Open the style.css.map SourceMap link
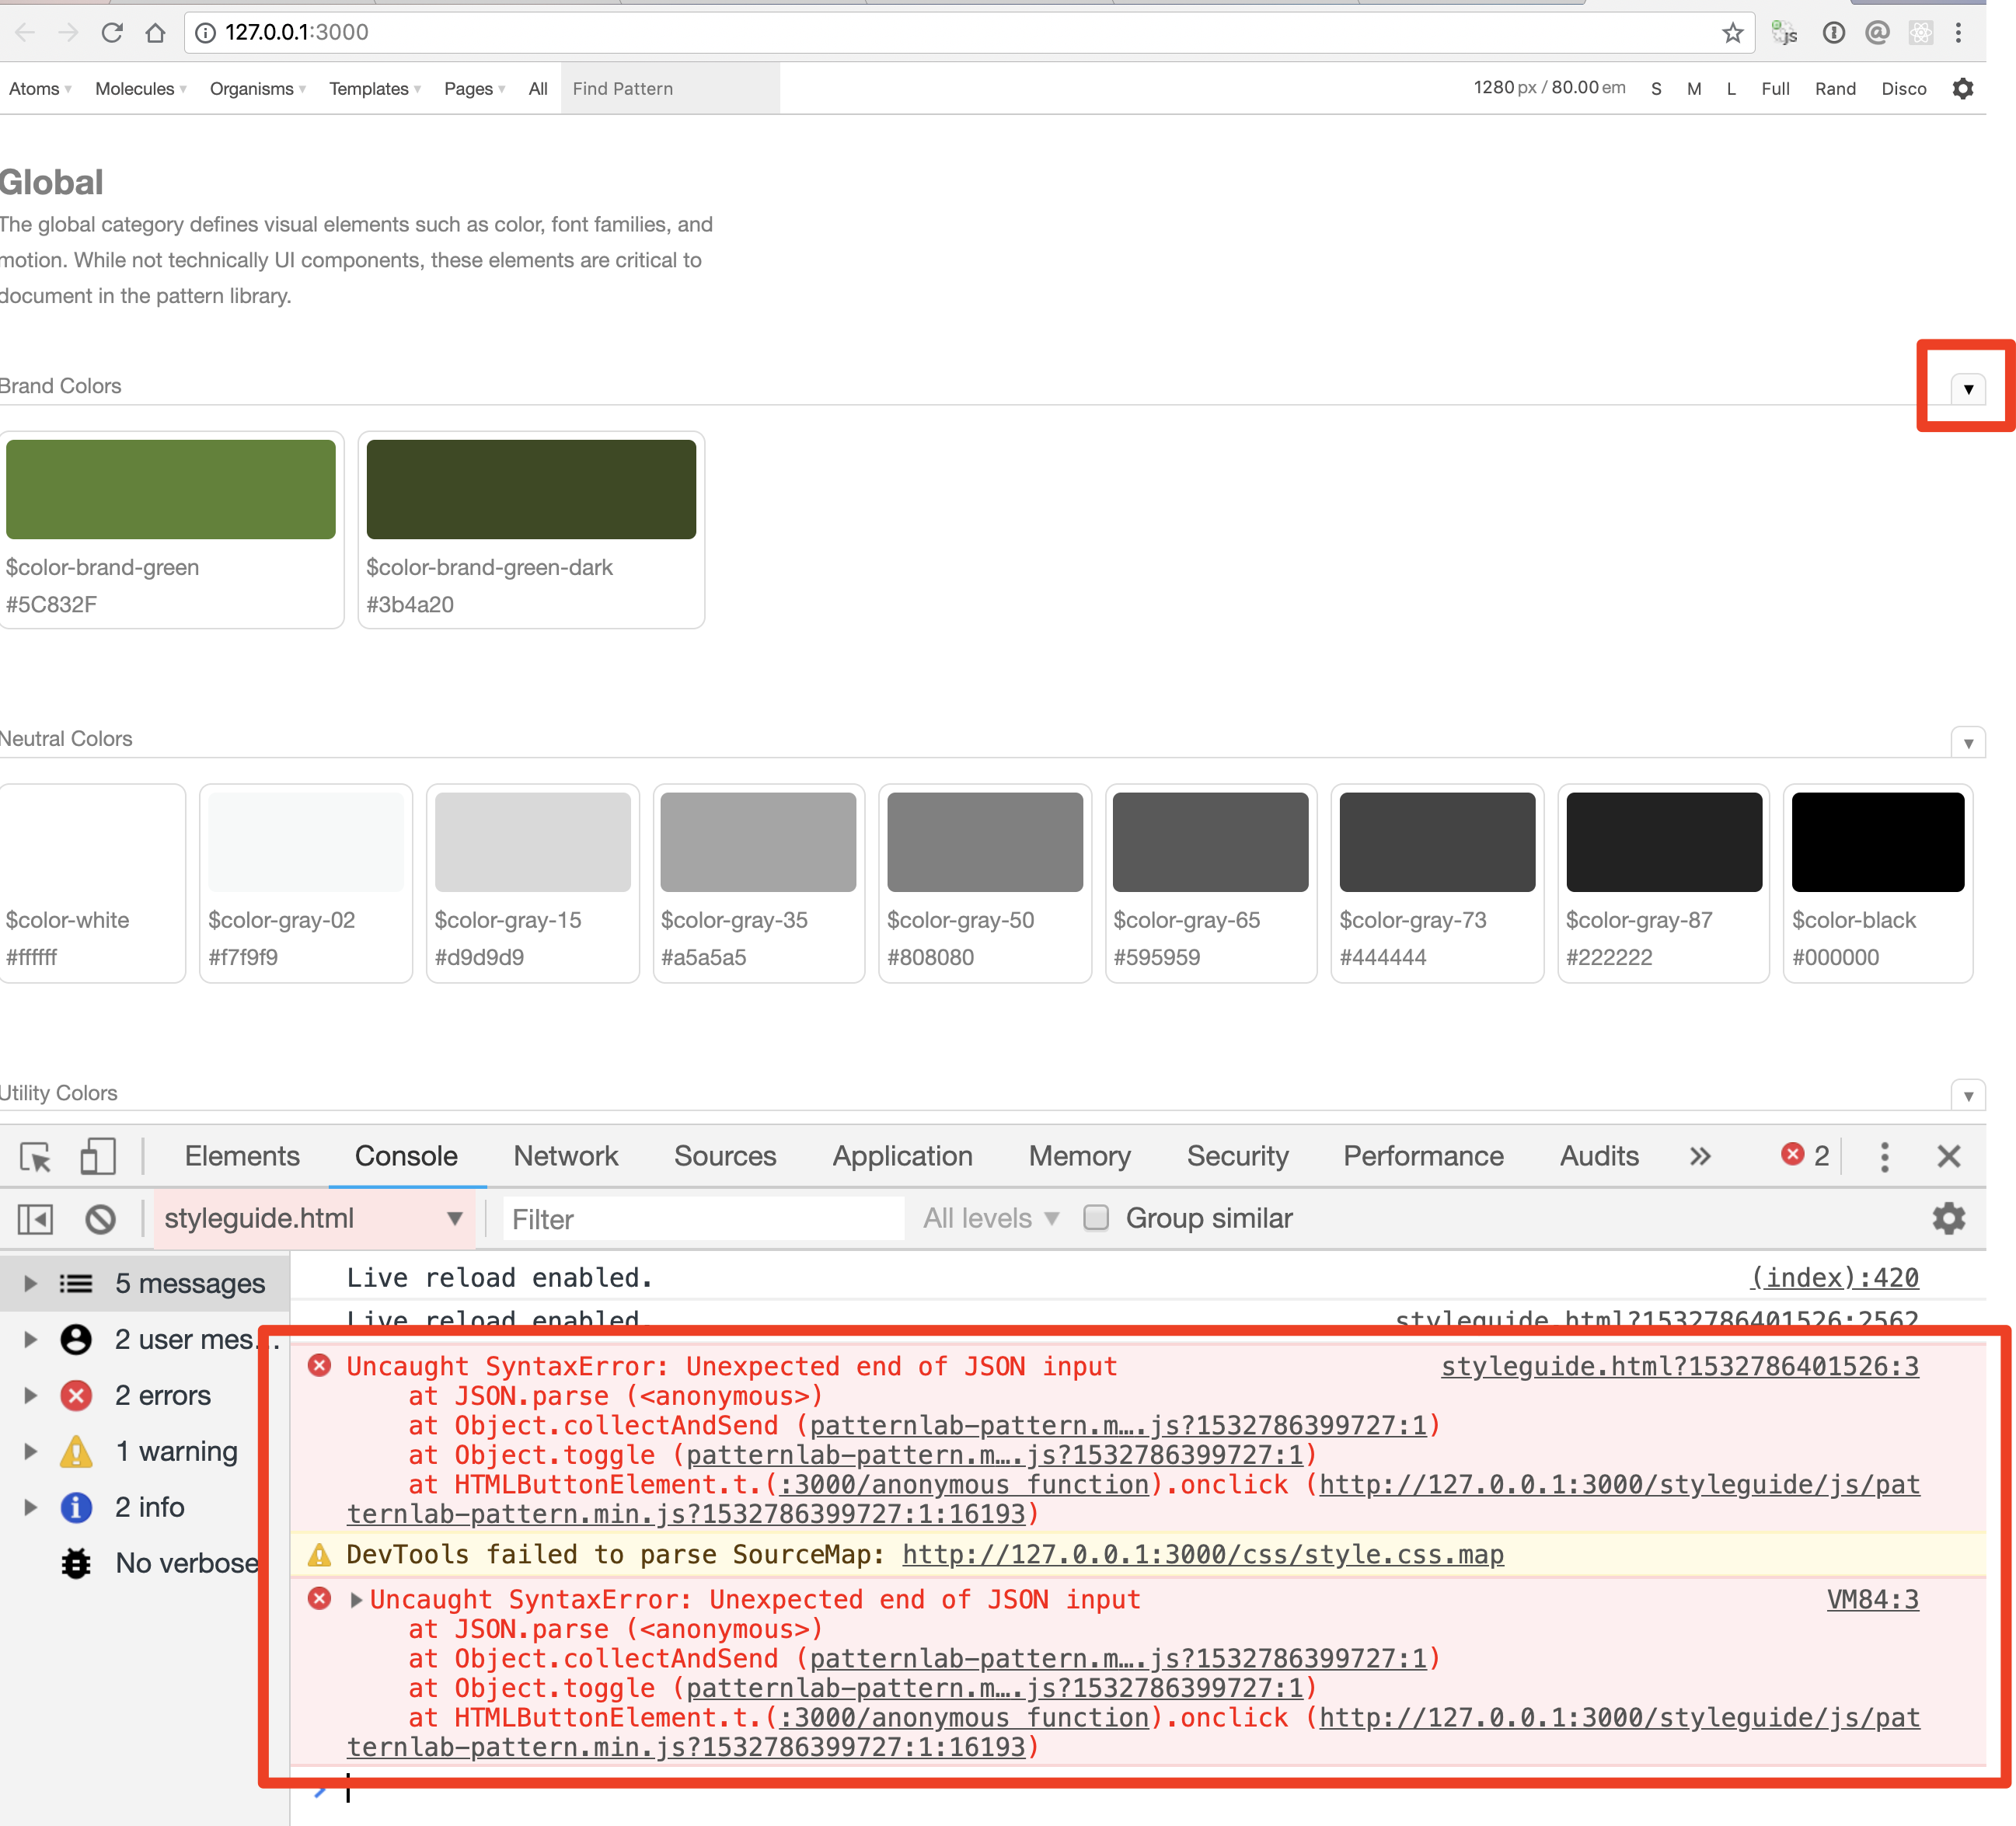 (x=1202, y=1554)
